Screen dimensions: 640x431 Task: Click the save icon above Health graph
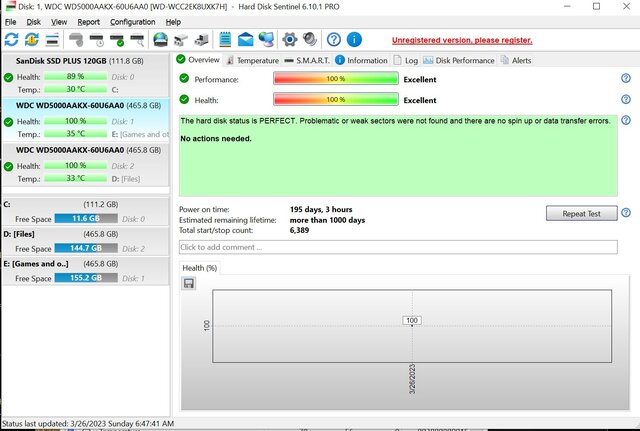[x=188, y=284]
